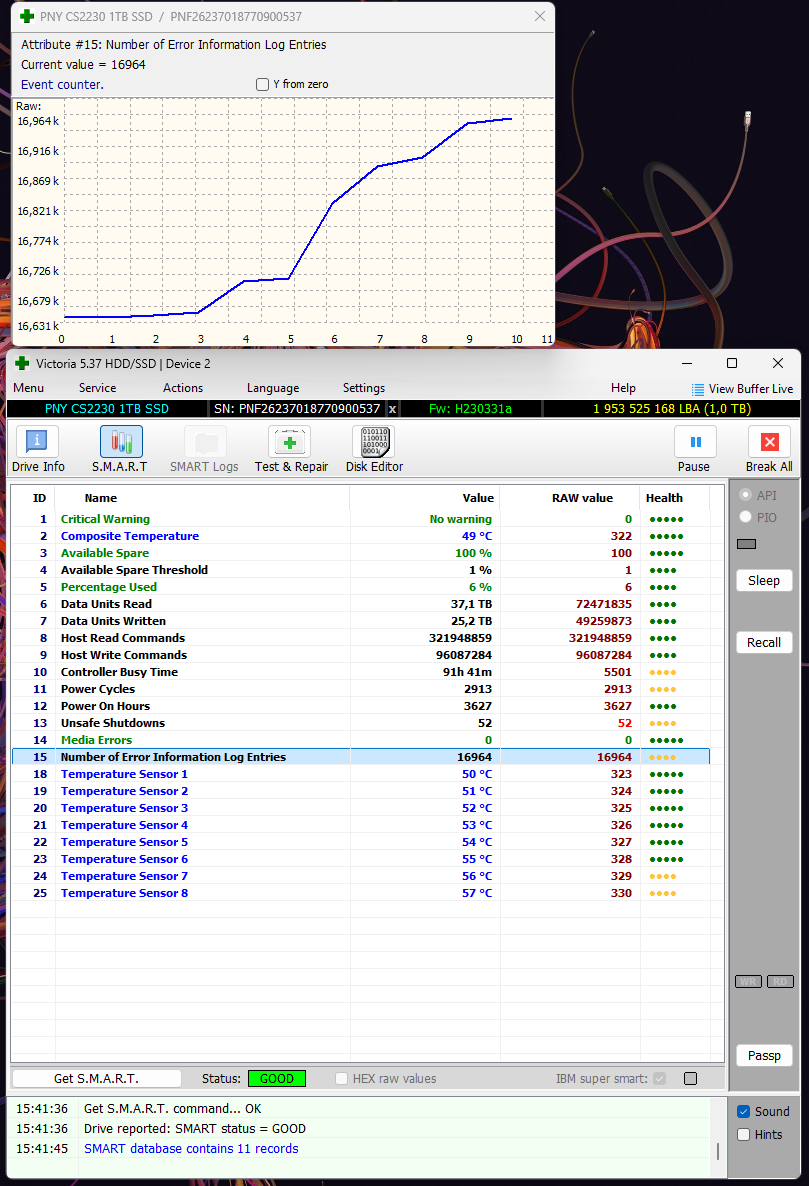This screenshot has height=1186, width=809.
Task: Select the Composite Temperature attribute
Action: point(361,536)
